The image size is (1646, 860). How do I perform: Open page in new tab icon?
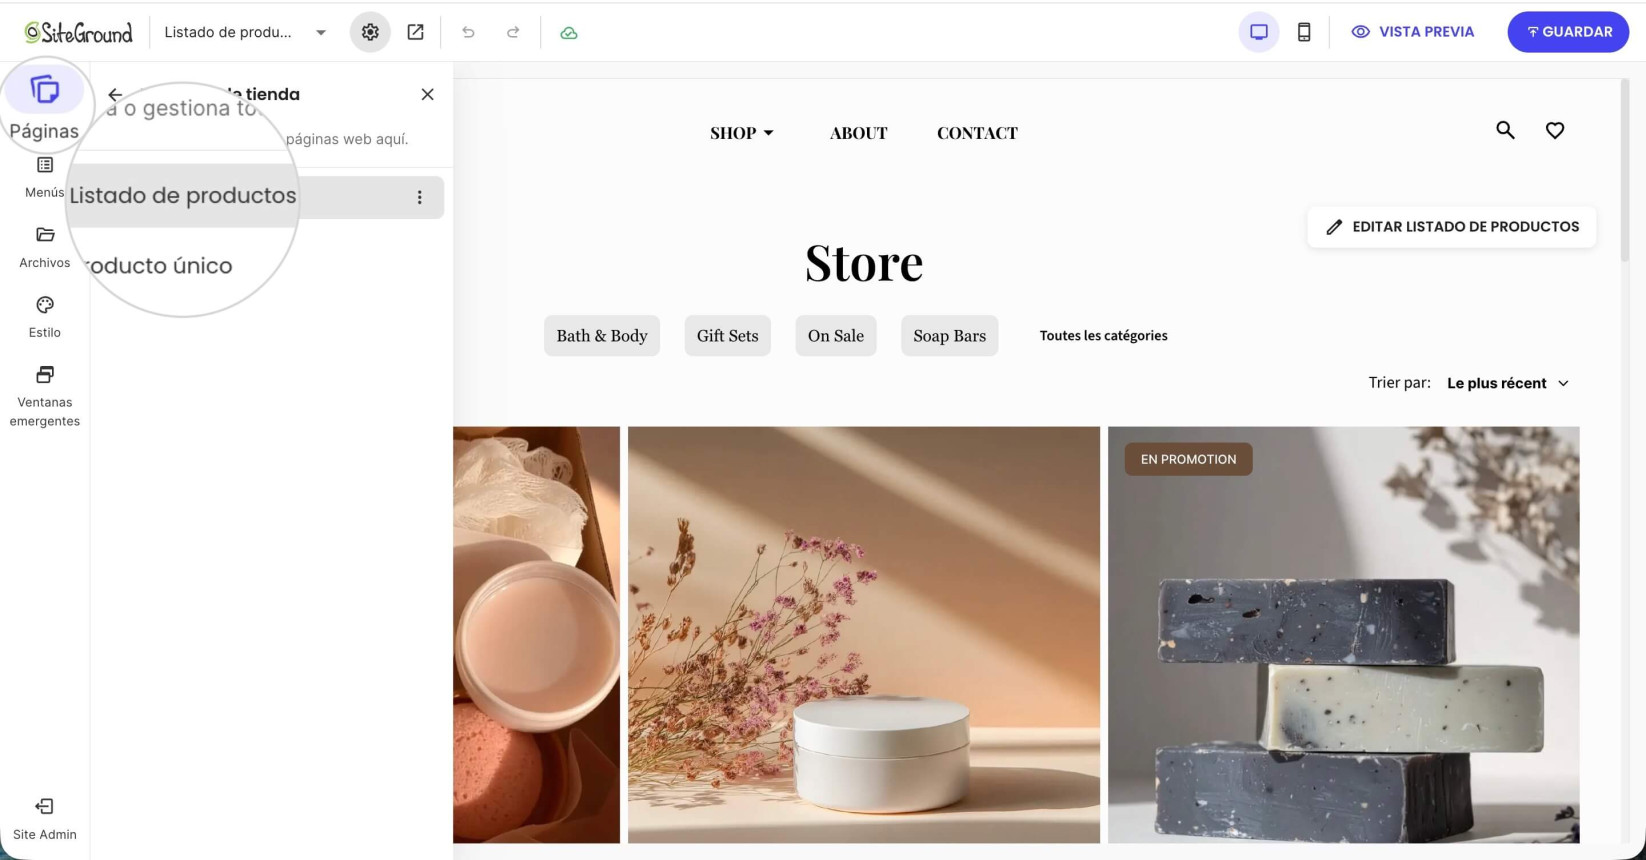[x=415, y=32]
